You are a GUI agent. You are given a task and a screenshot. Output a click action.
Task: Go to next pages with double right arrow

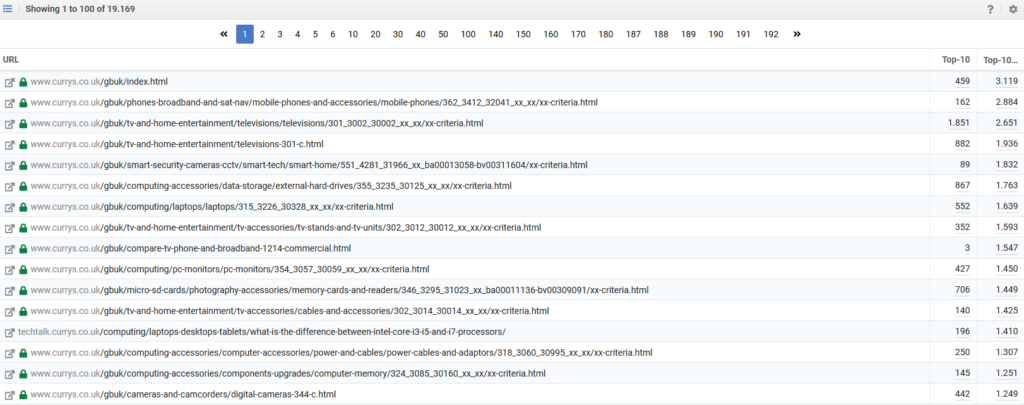coord(796,34)
